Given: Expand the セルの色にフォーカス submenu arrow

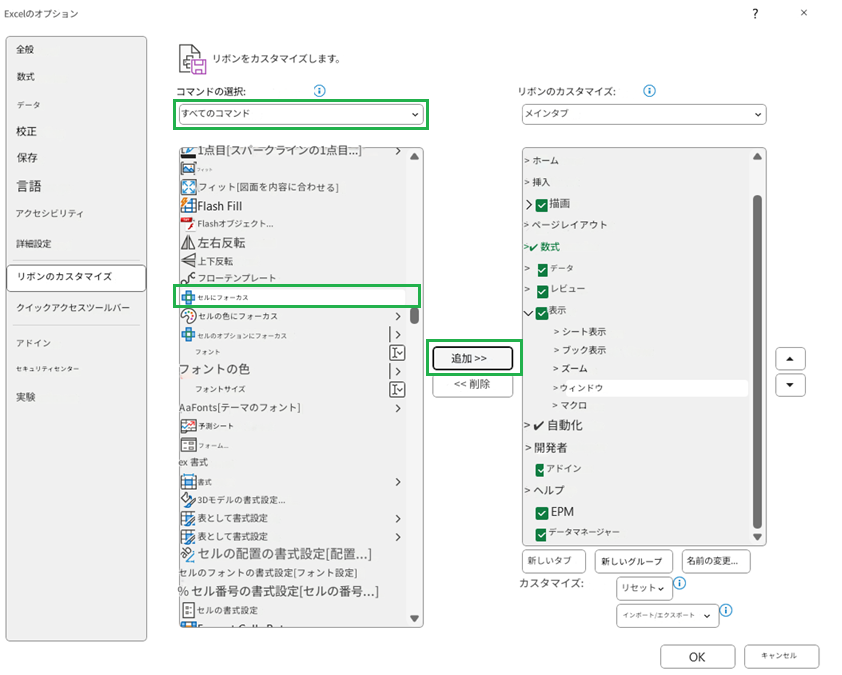Looking at the screenshot, I should [x=398, y=316].
